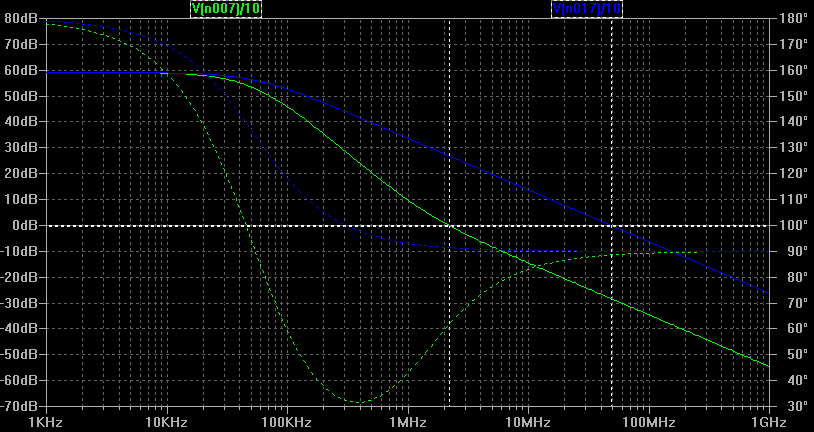Click the 180° label on phase axis
This screenshot has height=432, width=814.
click(794, 19)
